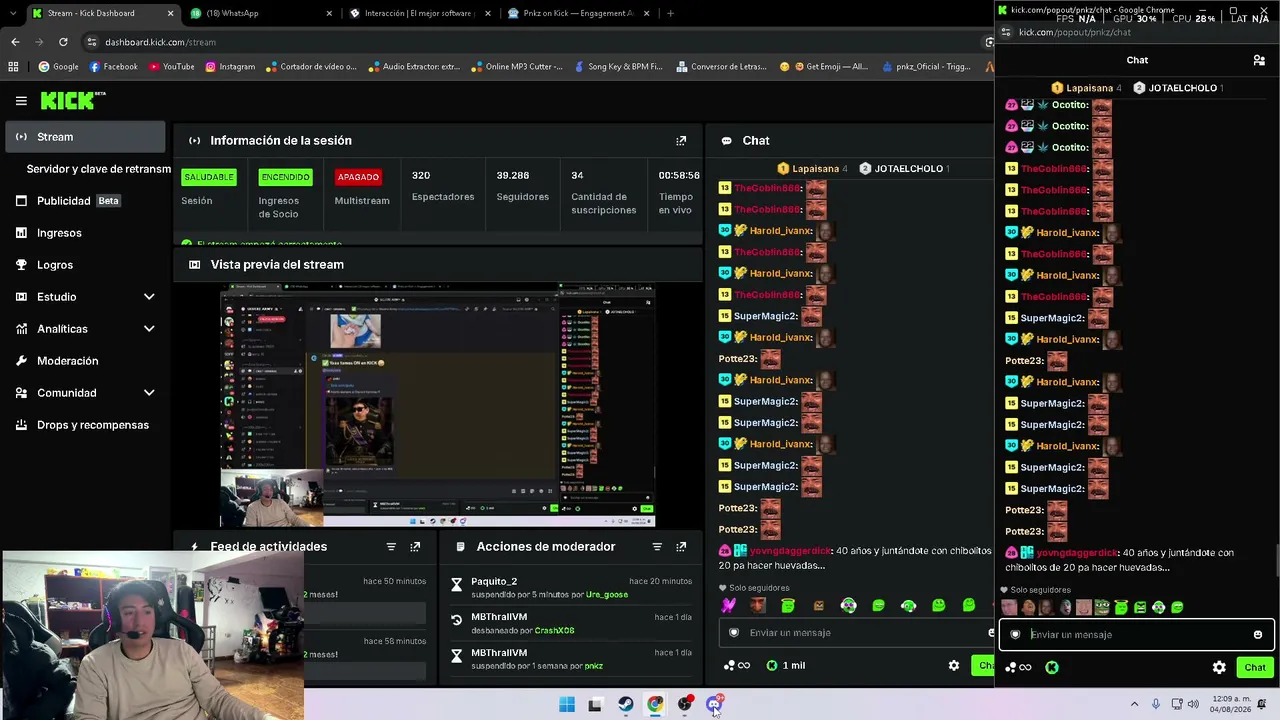Click the channel points infinity icon in dashboard chat

pyautogui.click(x=737, y=665)
